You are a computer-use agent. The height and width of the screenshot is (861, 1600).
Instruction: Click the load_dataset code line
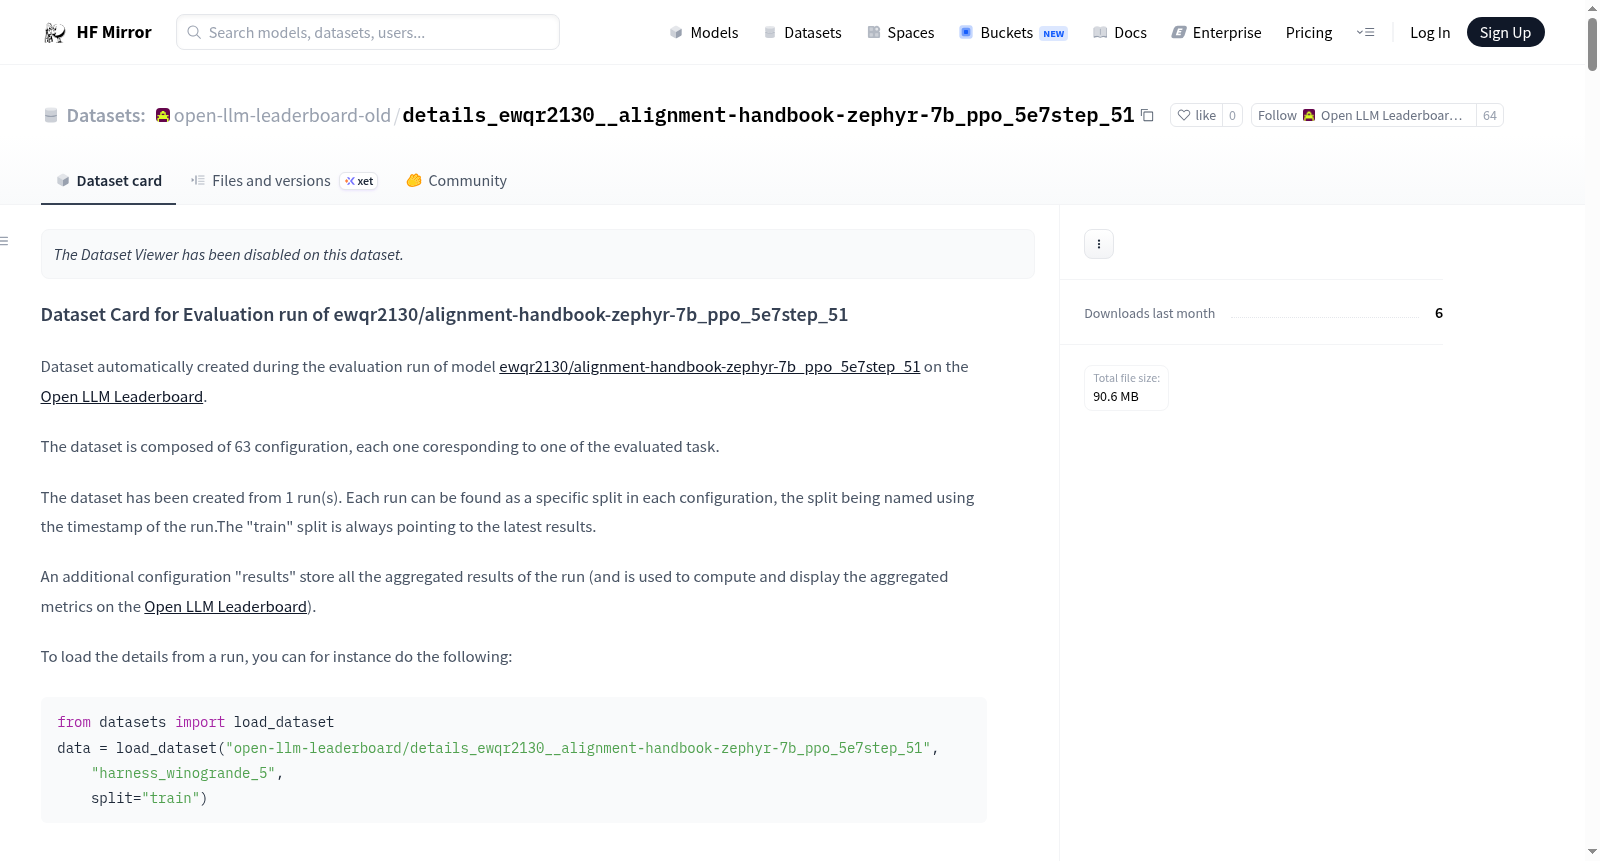[x=498, y=748]
